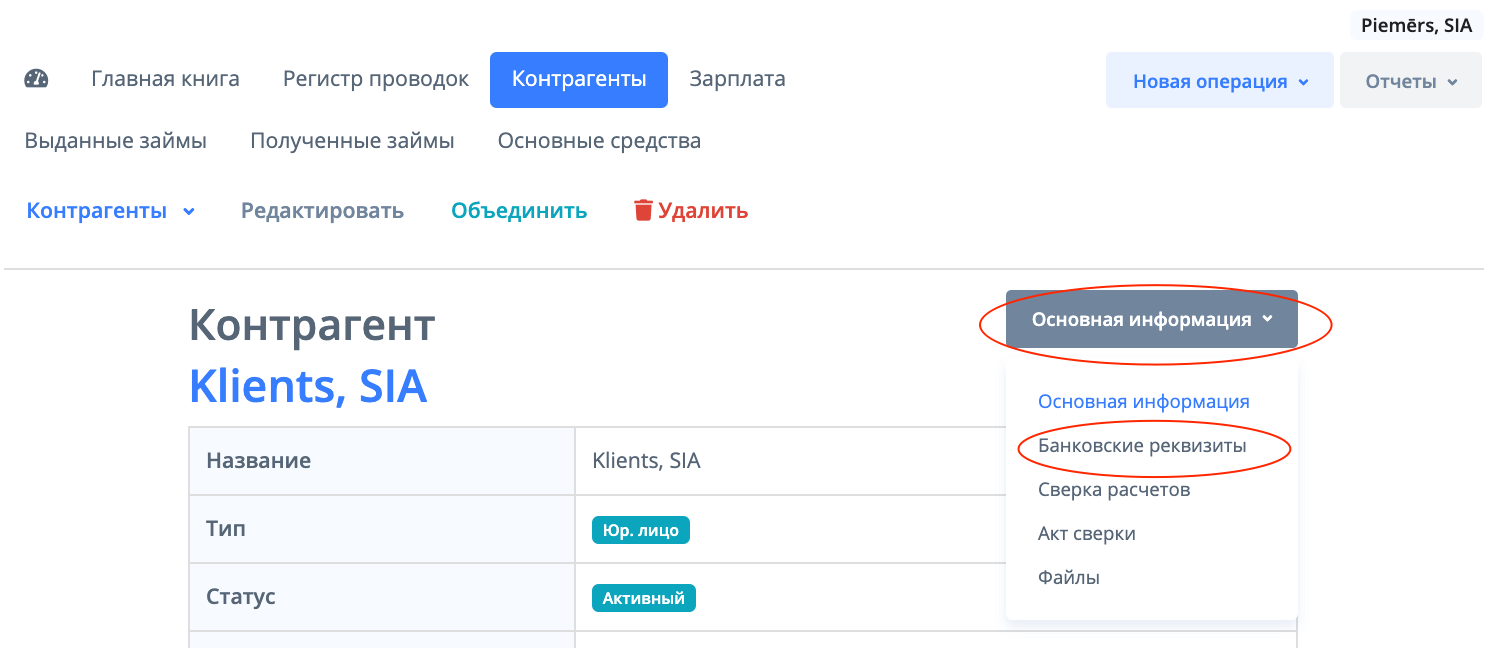Screen dimensions: 1498x648
Task: Open the Зарплата section
Action: click(737, 79)
